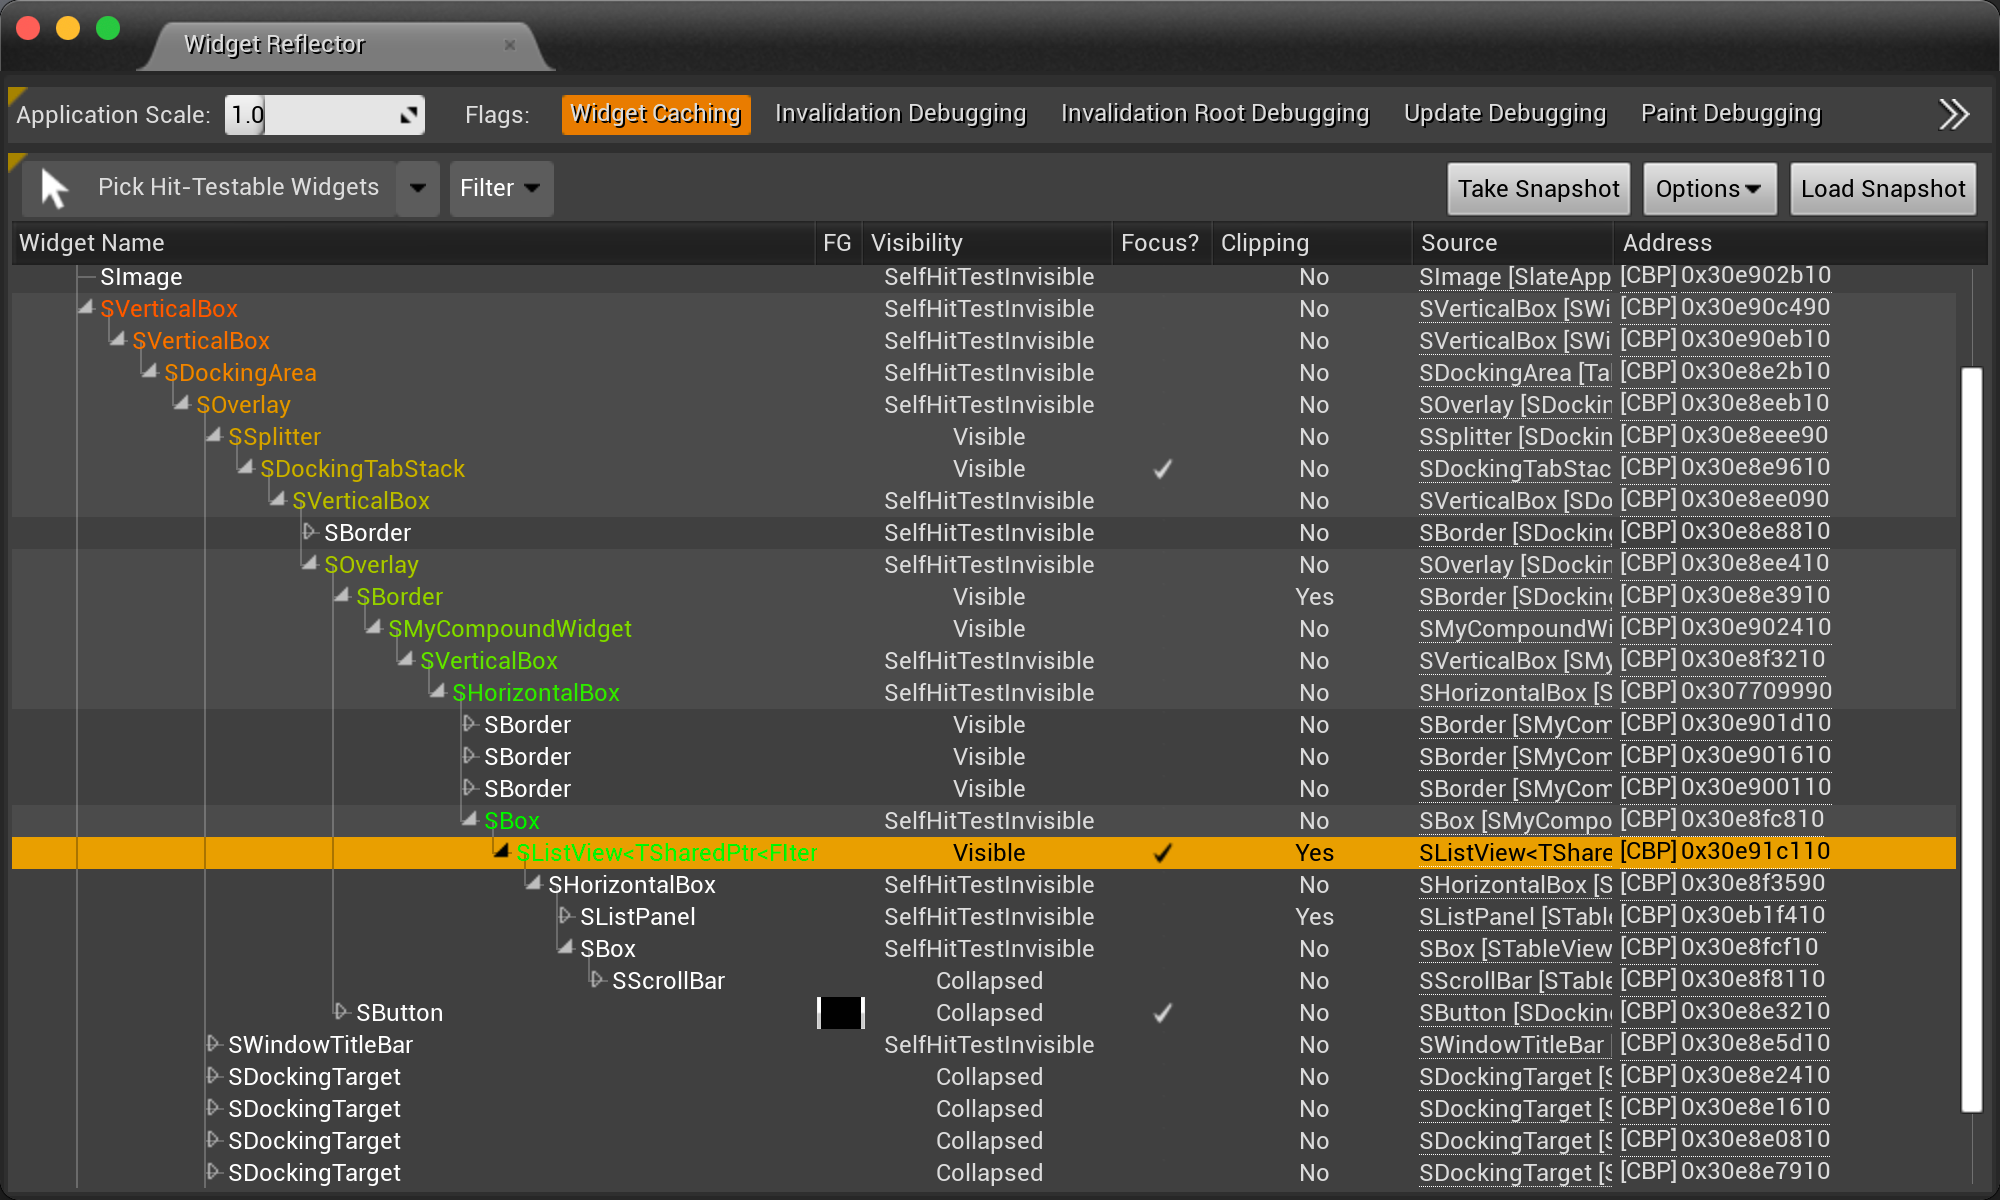
Task: Click Clipping 'Yes' in SListPanel row
Action: (1314, 917)
